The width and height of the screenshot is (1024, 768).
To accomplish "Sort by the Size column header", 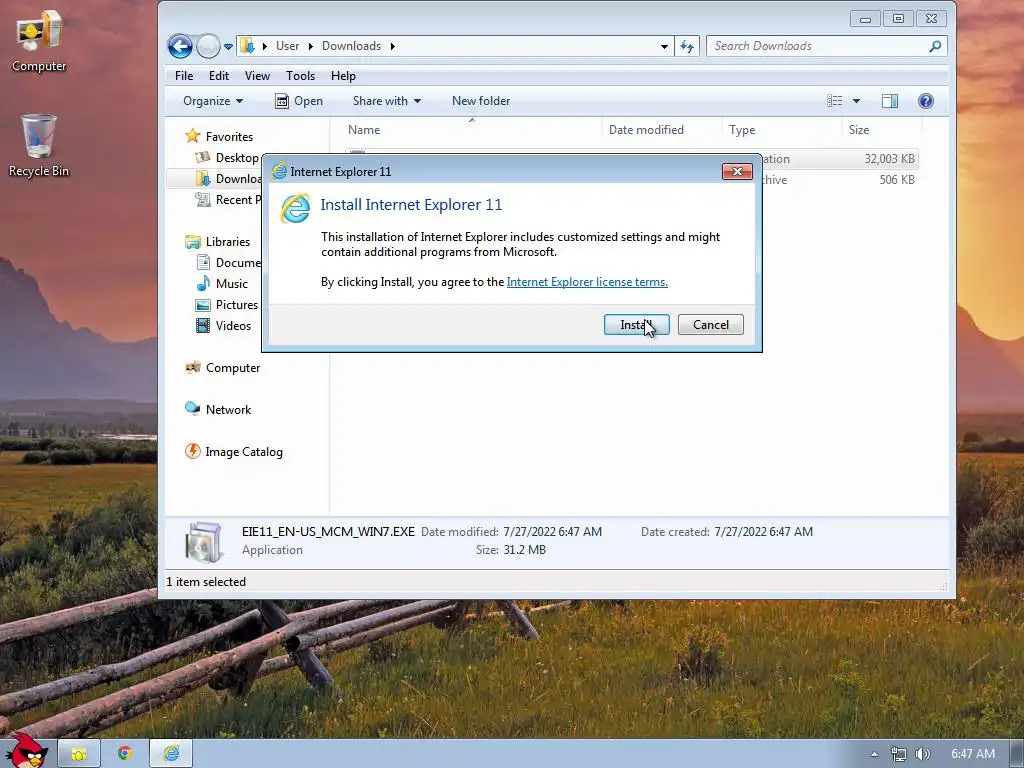I will pos(880,129).
